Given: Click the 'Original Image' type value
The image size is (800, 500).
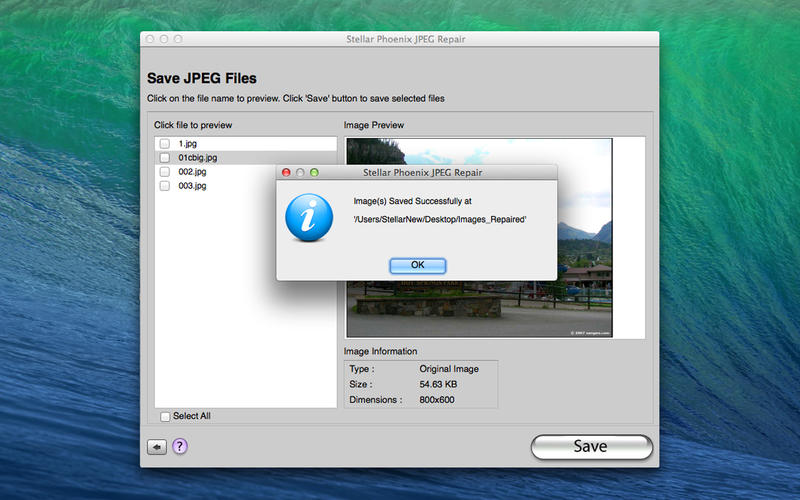Looking at the screenshot, I should click(x=449, y=369).
